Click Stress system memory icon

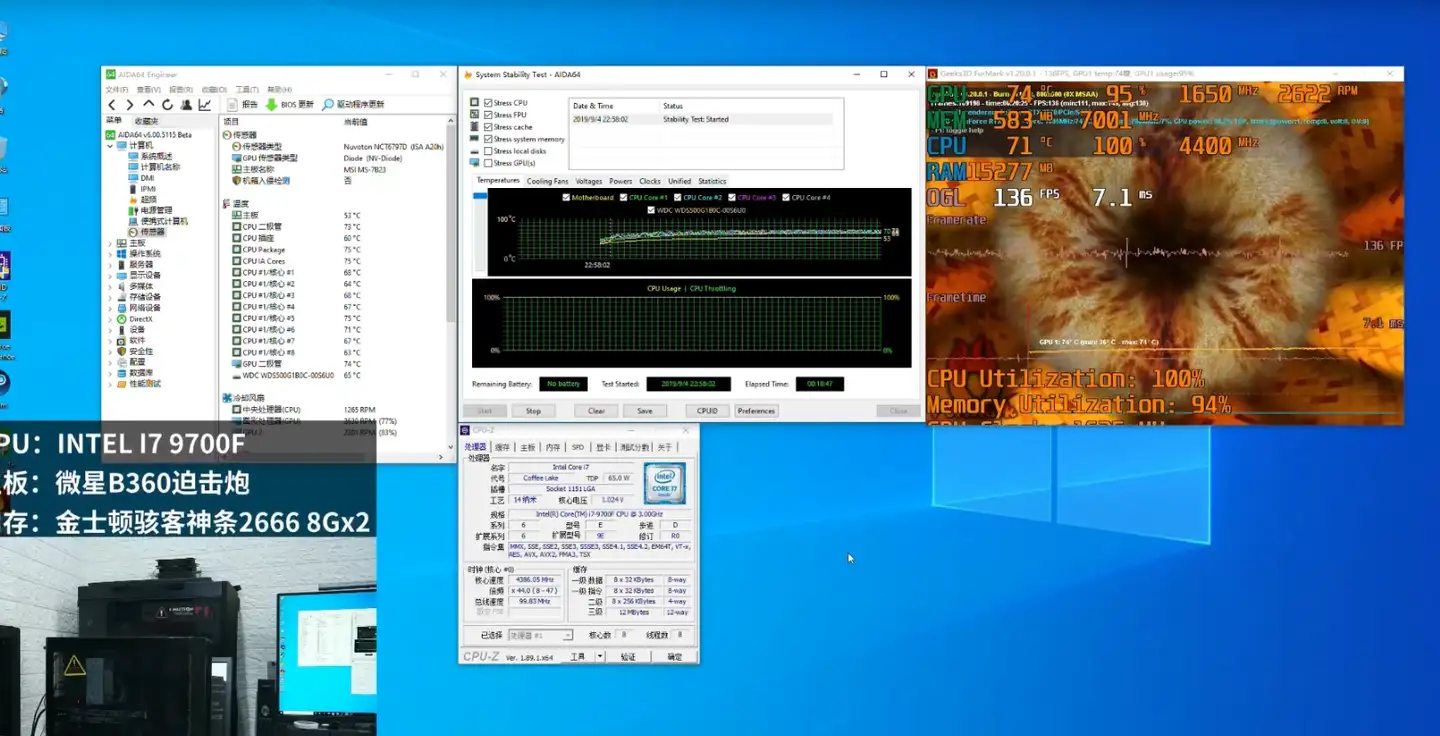475,139
